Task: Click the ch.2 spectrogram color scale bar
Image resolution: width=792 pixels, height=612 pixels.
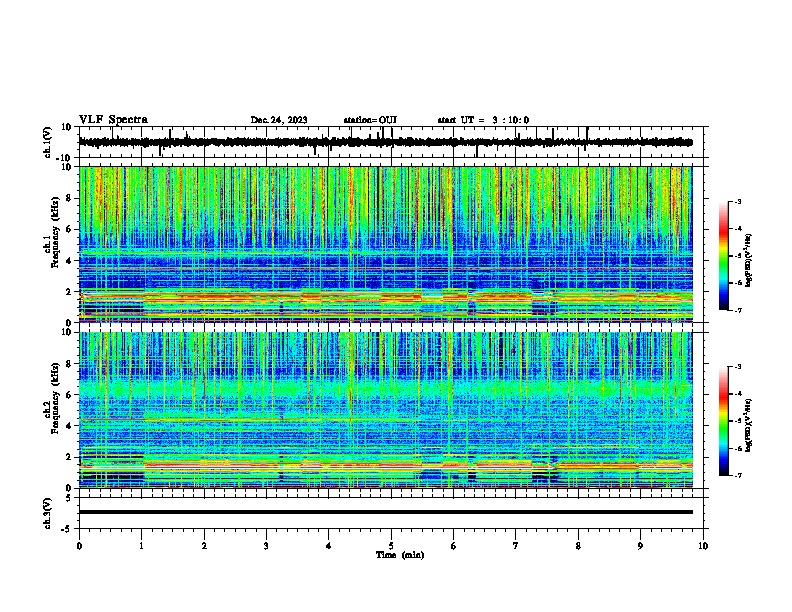Action: pos(723,421)
